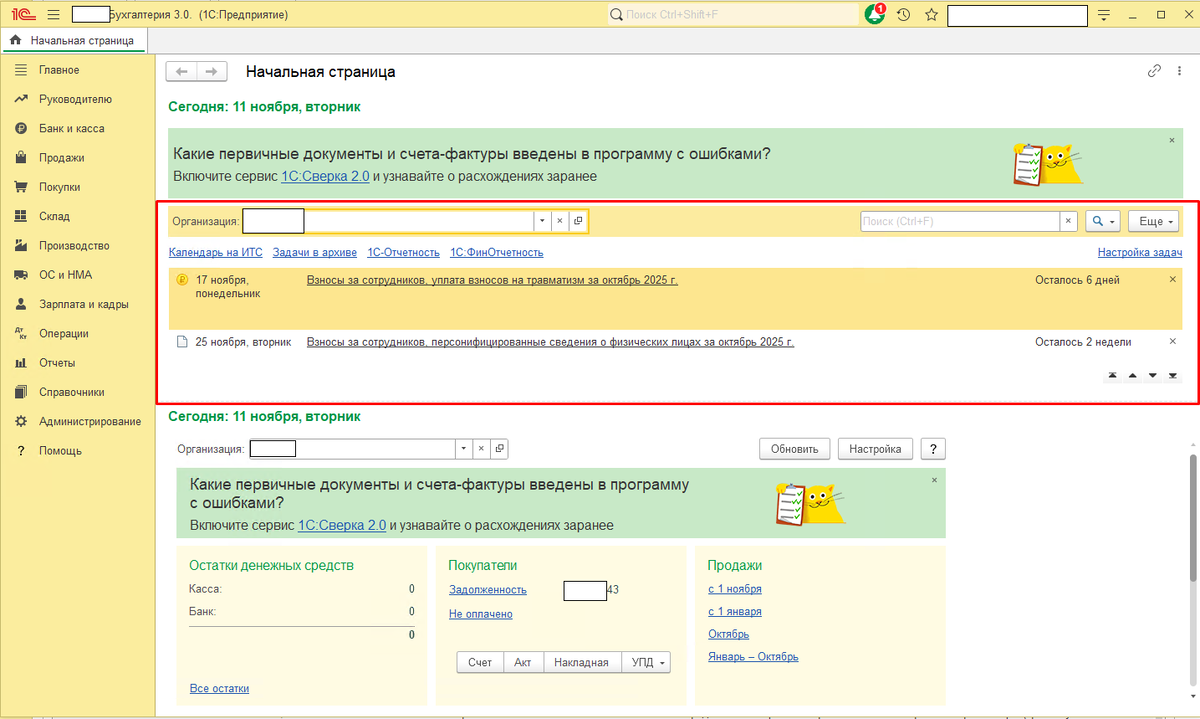Screen dimensions: 1200x719
Task: Open Главное section in sidebar
Action: pyautogui.click(x=59, y=70)
